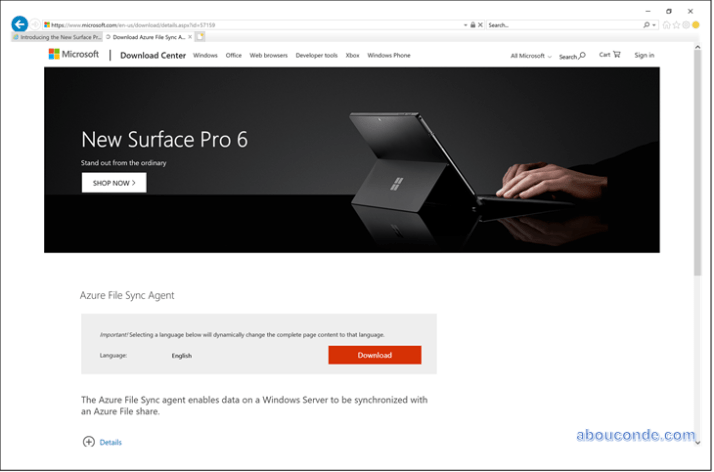Open address bar autocomplete dropdown arrow
Viewport: 714px width, 472px height.
tap(465, 25)
